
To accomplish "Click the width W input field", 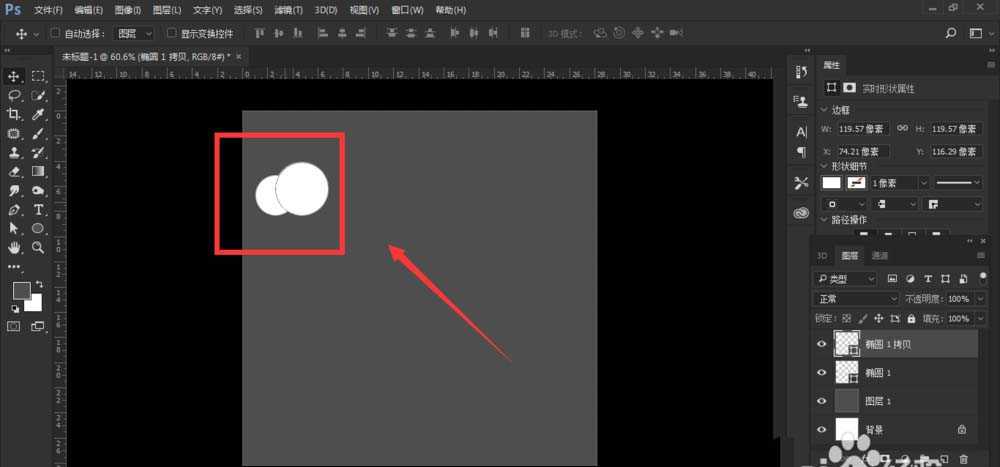I will pos(857,129).
